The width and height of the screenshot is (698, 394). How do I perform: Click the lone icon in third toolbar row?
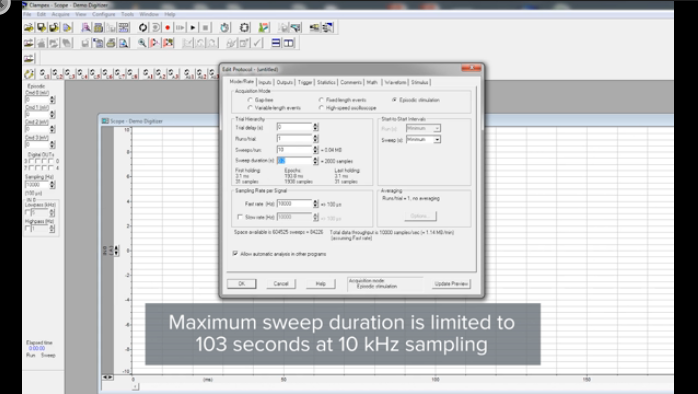click(x=28, y=58)
